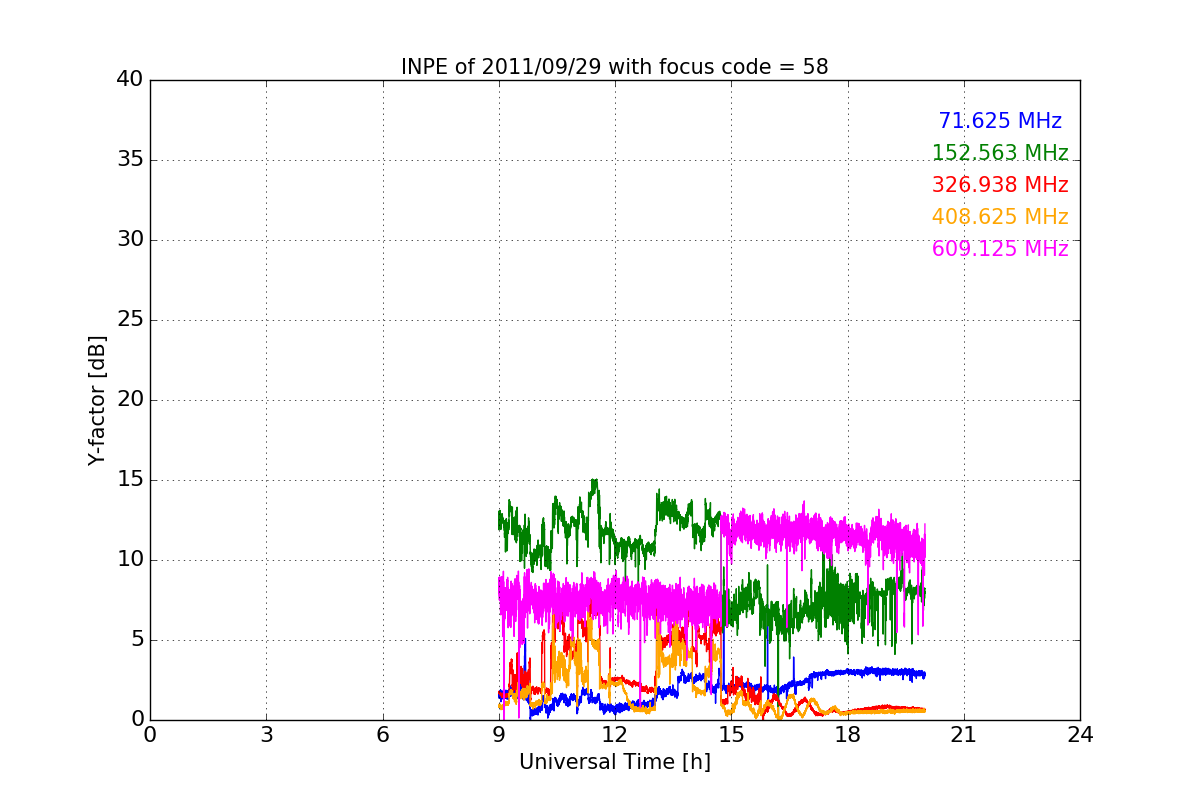This screenshot has width=1200, height=800.
Task: Click the x-axis tick label 24
Action: [1080, 735]
